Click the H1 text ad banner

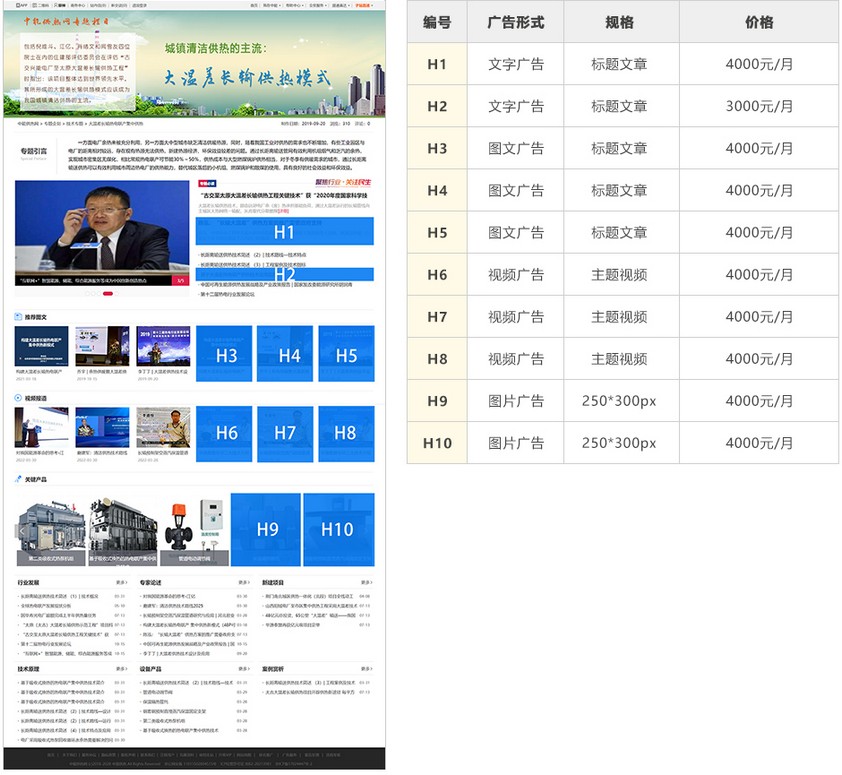[x=285, y=232]
